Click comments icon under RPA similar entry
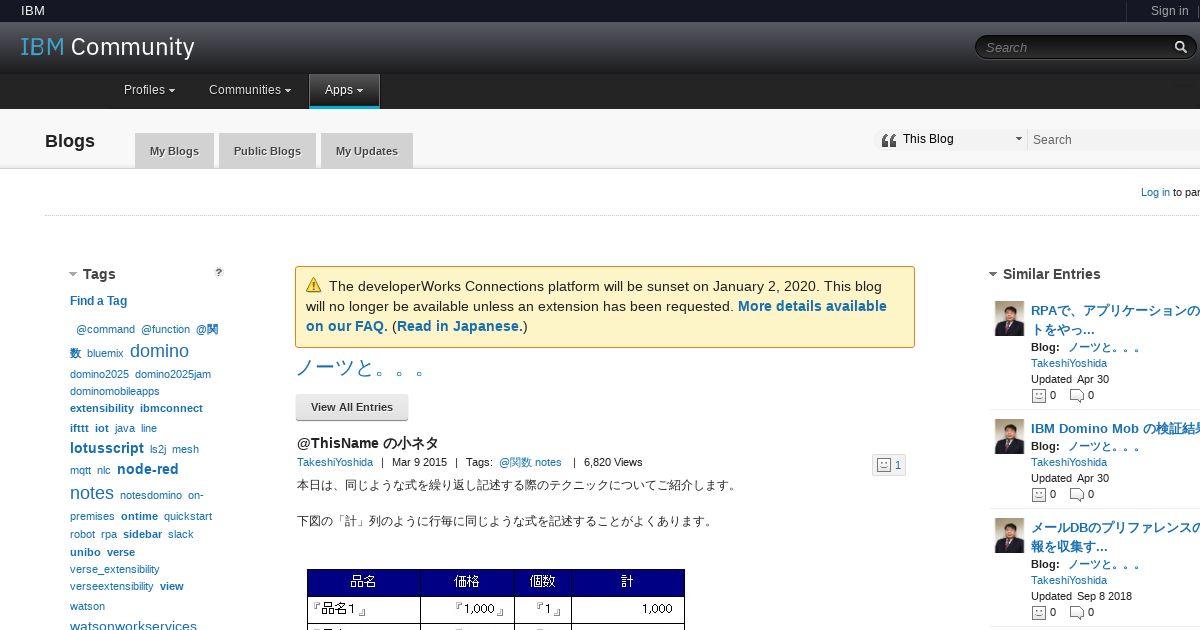 tap(1077, 395)
